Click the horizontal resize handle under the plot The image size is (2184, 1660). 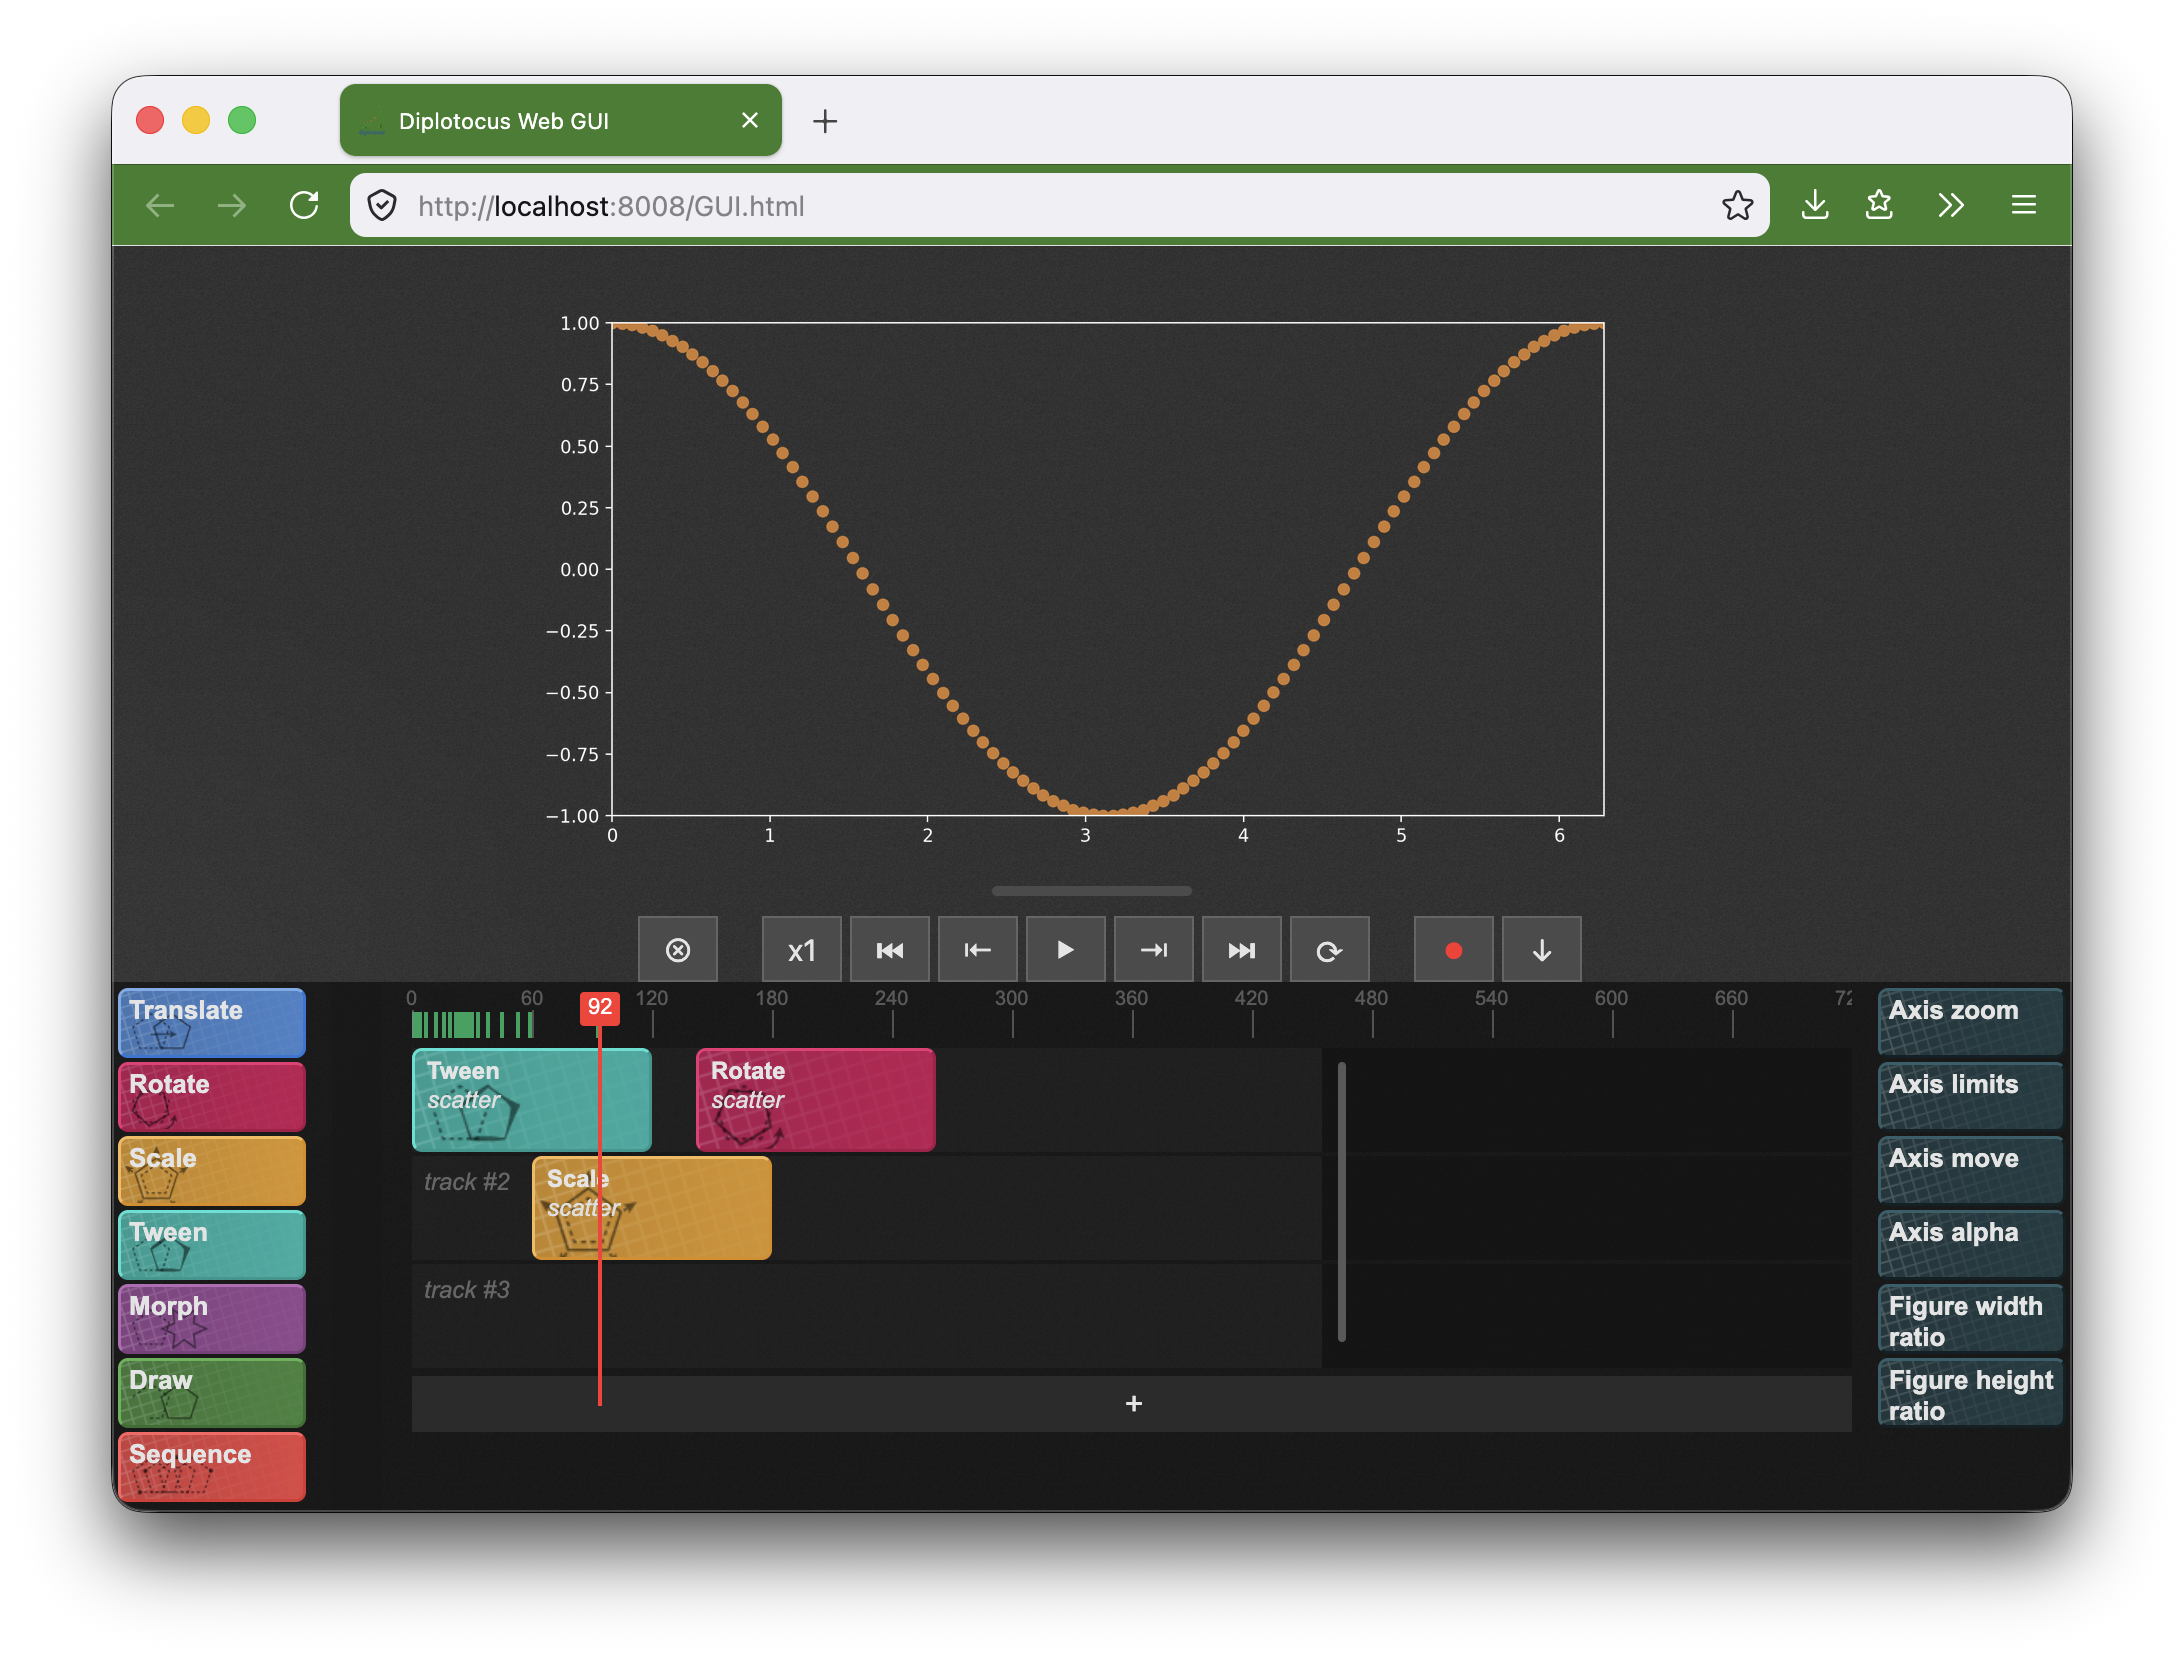[x=1092, y=890]
